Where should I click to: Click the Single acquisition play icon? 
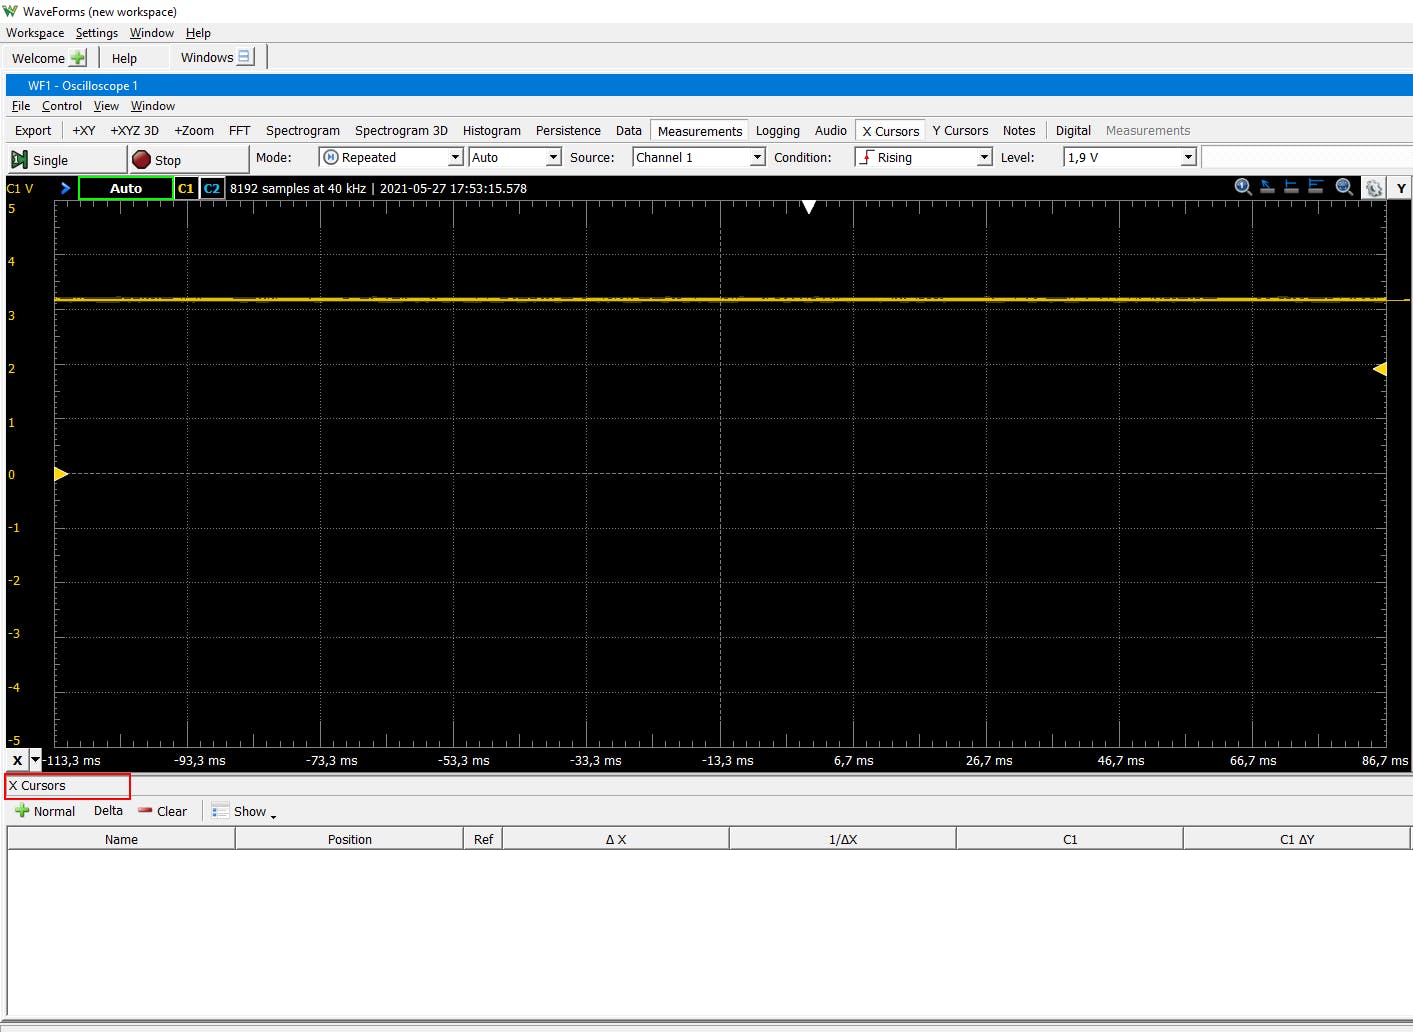point(19,160)
